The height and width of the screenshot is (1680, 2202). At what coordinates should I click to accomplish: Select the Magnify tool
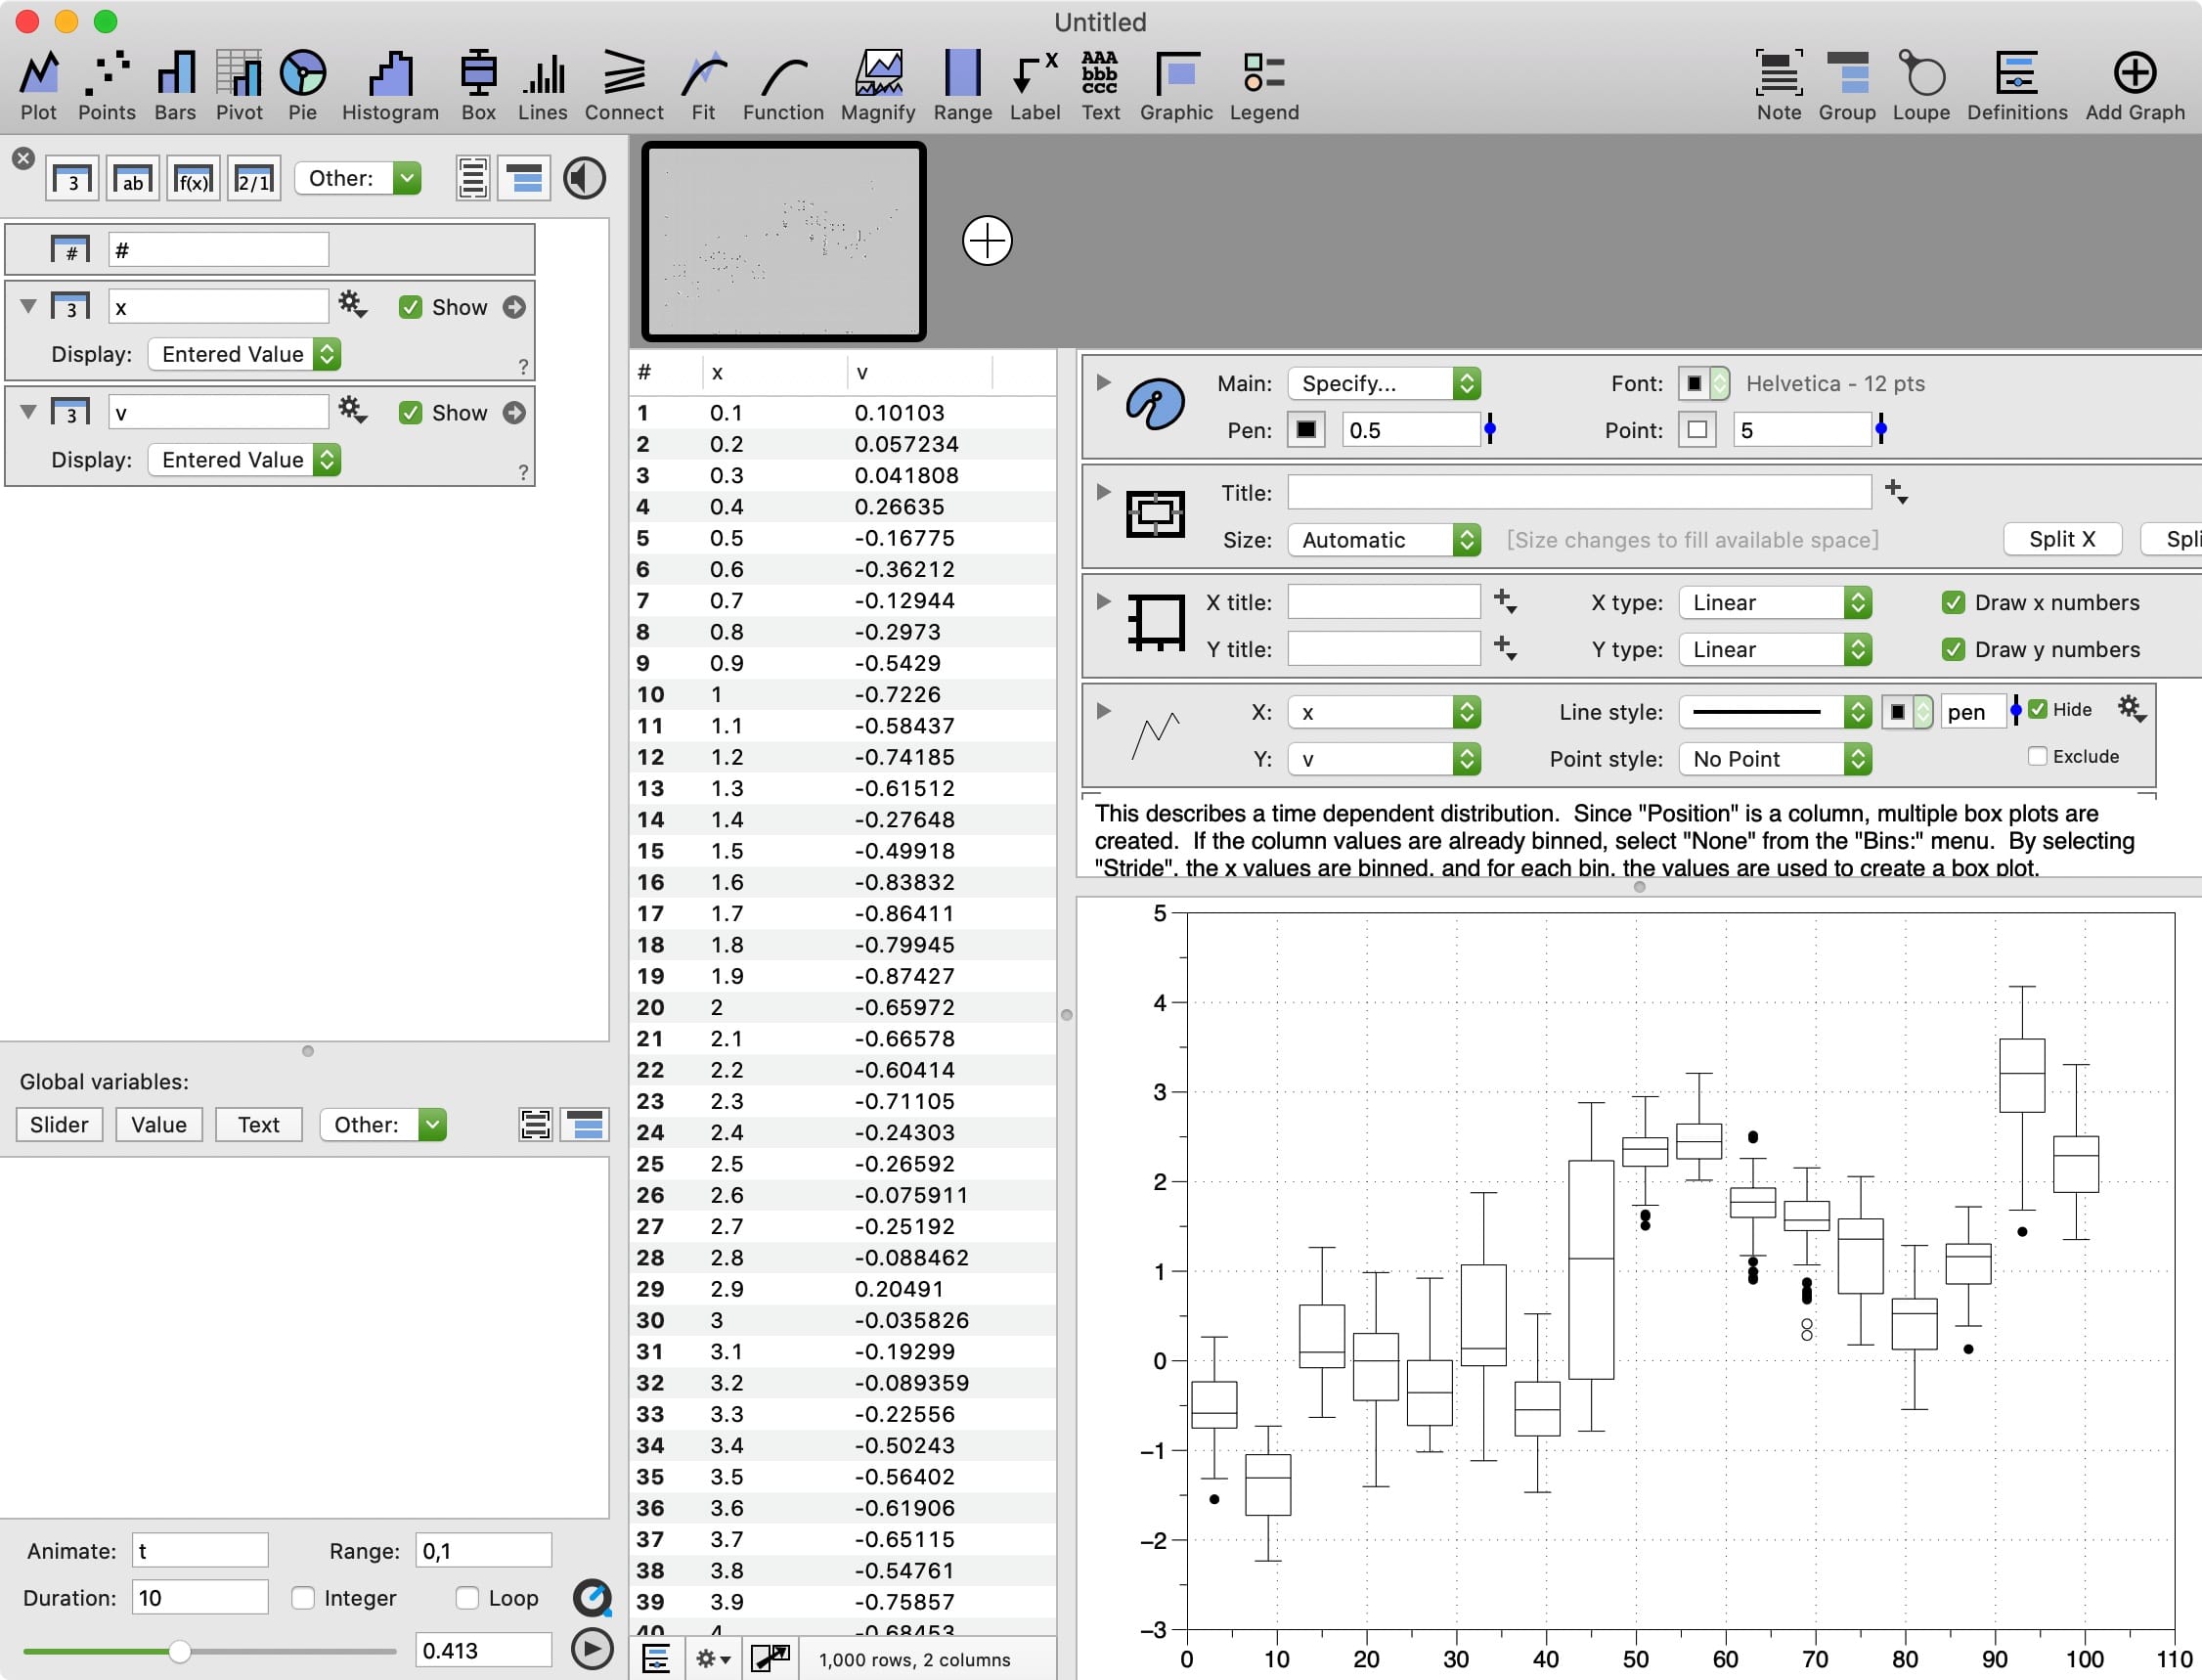pos(877,83)
